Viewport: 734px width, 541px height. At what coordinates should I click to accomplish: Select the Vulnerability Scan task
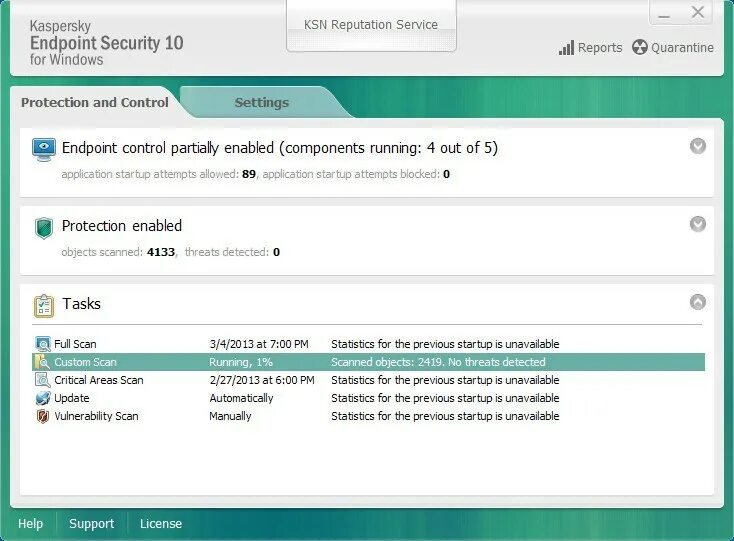tap(368, 416)
